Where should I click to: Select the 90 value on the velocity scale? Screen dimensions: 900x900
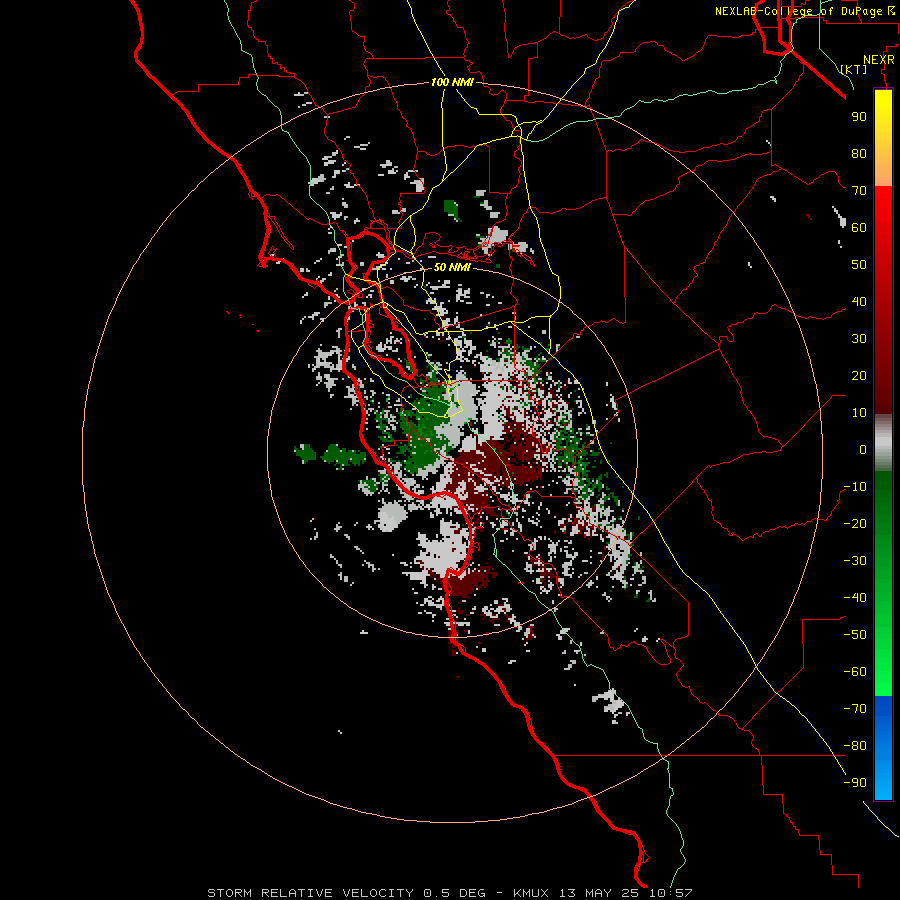click(x=859, y=117)
